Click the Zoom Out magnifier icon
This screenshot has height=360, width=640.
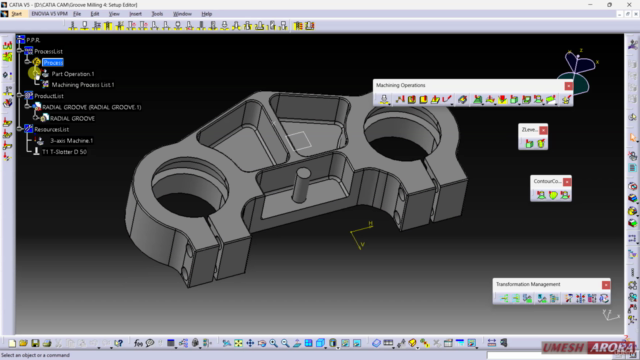coord(285,343)
